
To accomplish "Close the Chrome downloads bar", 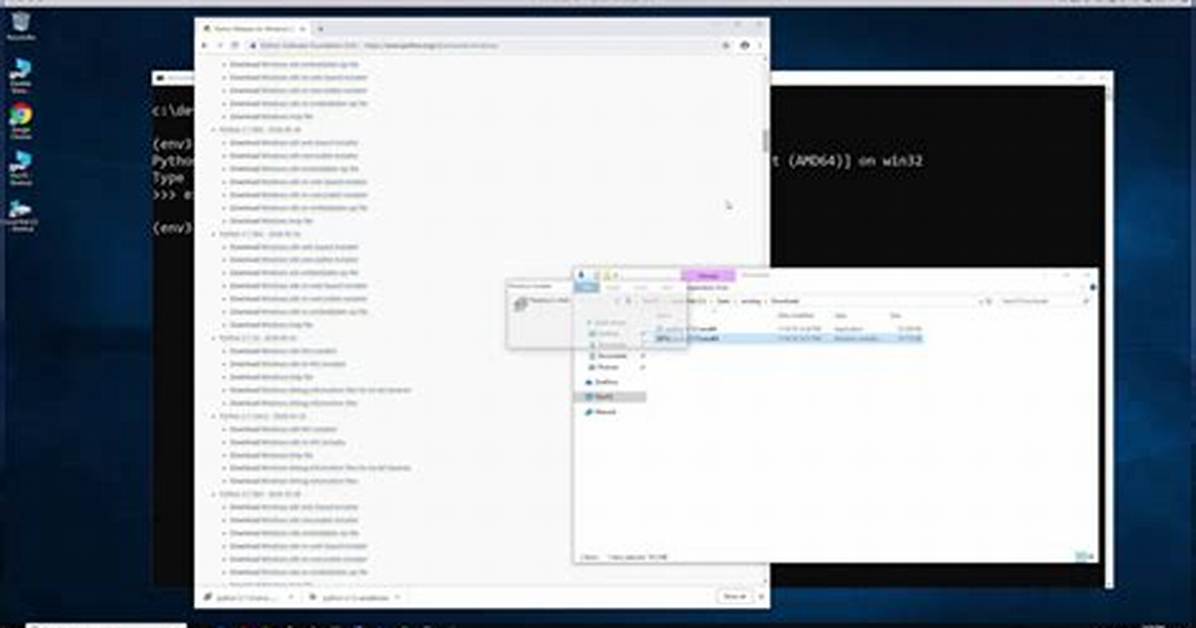I will [x=760, y=597].
